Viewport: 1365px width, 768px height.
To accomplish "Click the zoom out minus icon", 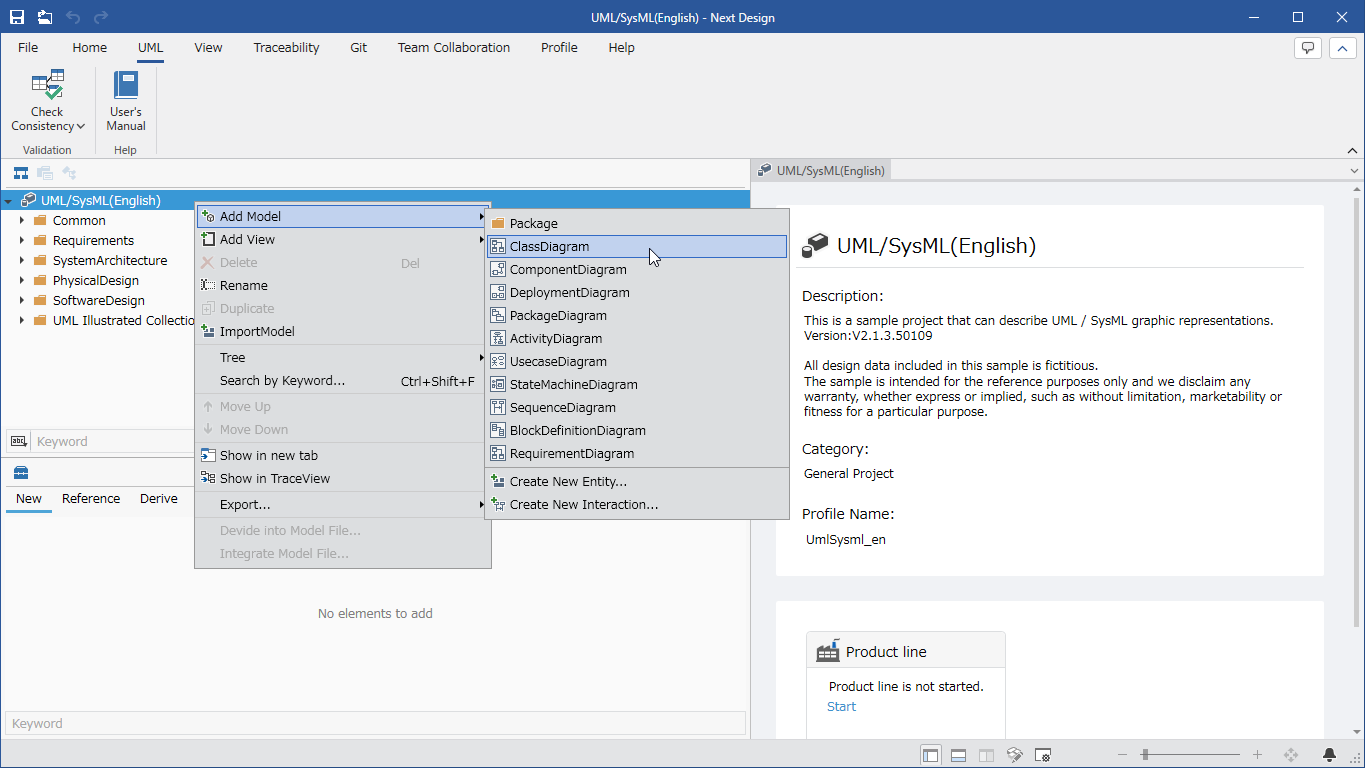I will point(1123,755).
